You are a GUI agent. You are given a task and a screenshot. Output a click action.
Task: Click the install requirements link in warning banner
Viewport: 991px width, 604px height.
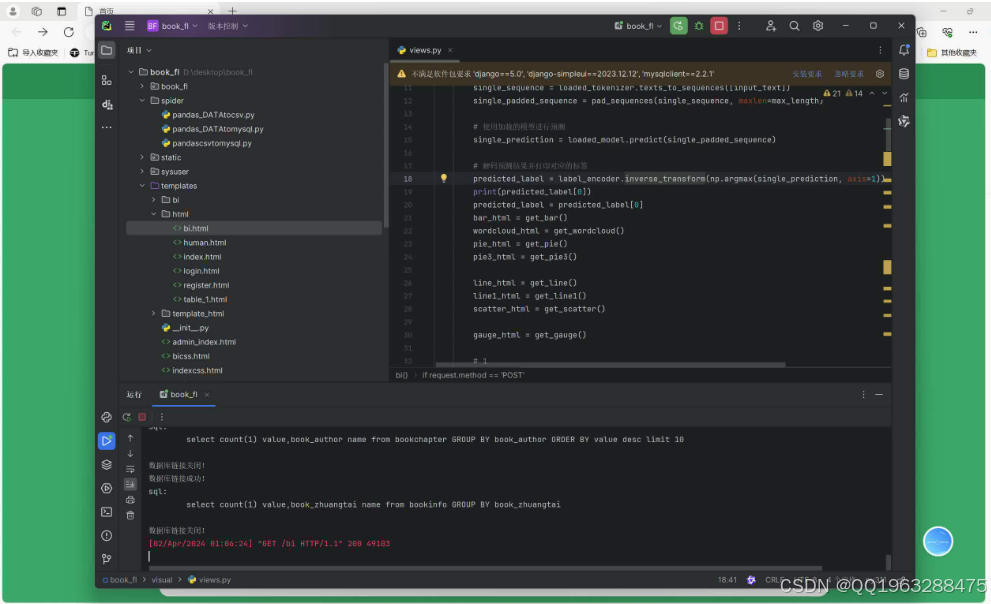tap(807, 74)
